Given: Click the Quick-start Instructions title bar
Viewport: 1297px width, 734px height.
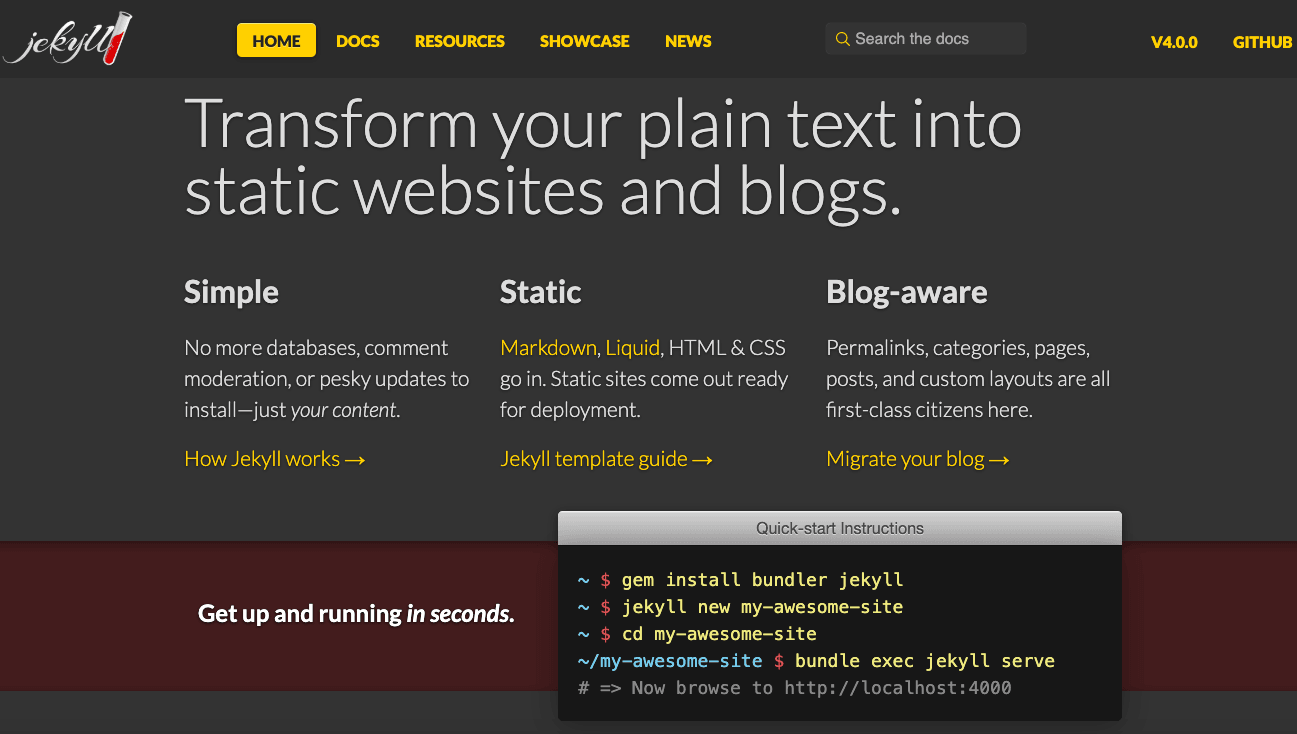Looking at the screenshot, I should [x=840, y=528].
